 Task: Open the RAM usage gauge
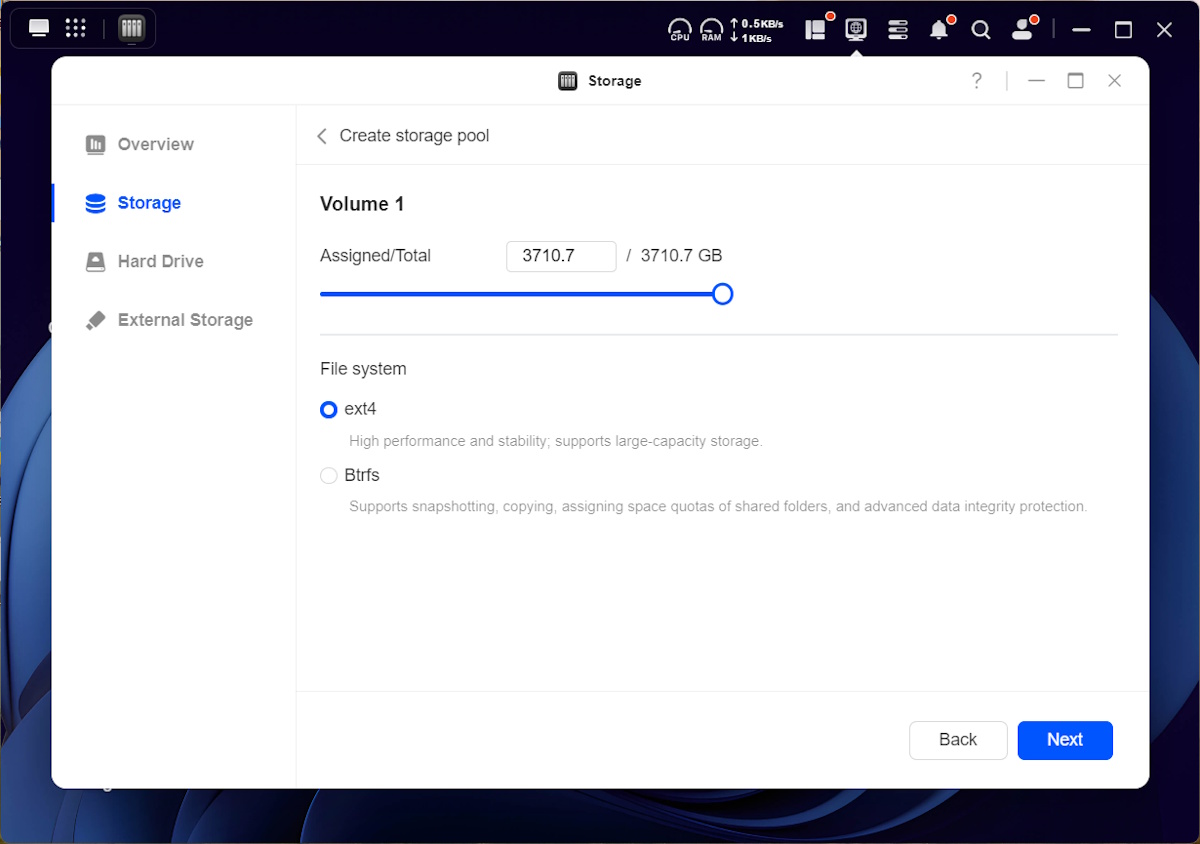click(x=711, y=29)
